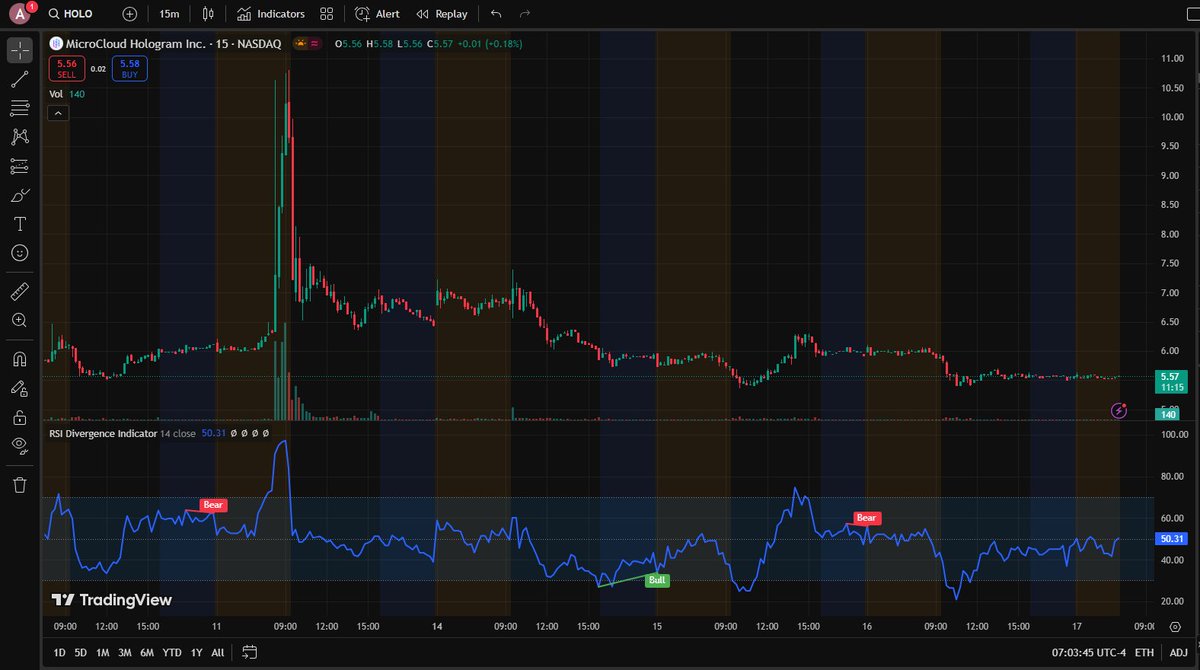
Task: Toggle stay in drawing mode
Action: (20, 387)
